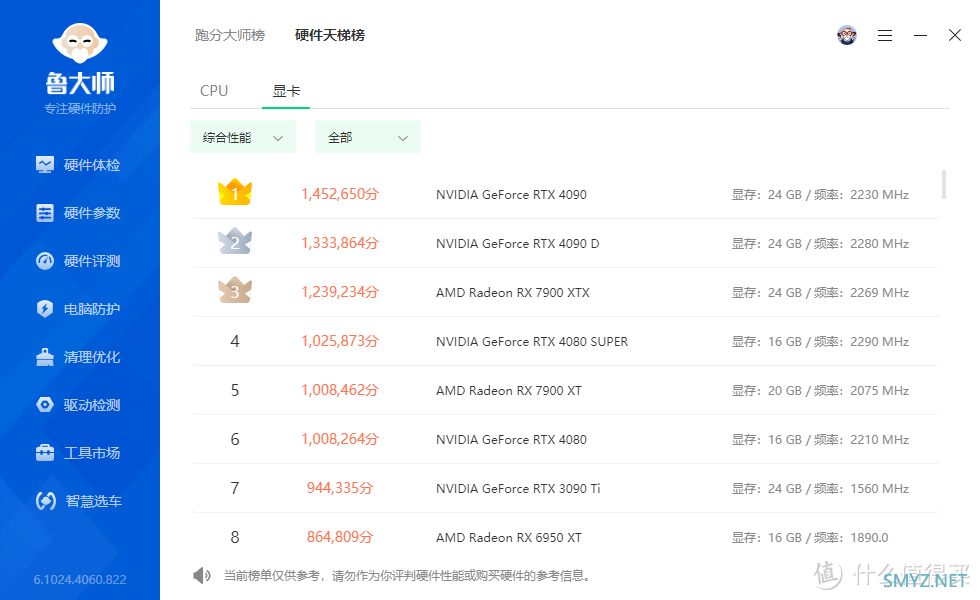Open 清理优化 broom icon
The height and width of the screenshot is (600, 980).
[45, 357]
